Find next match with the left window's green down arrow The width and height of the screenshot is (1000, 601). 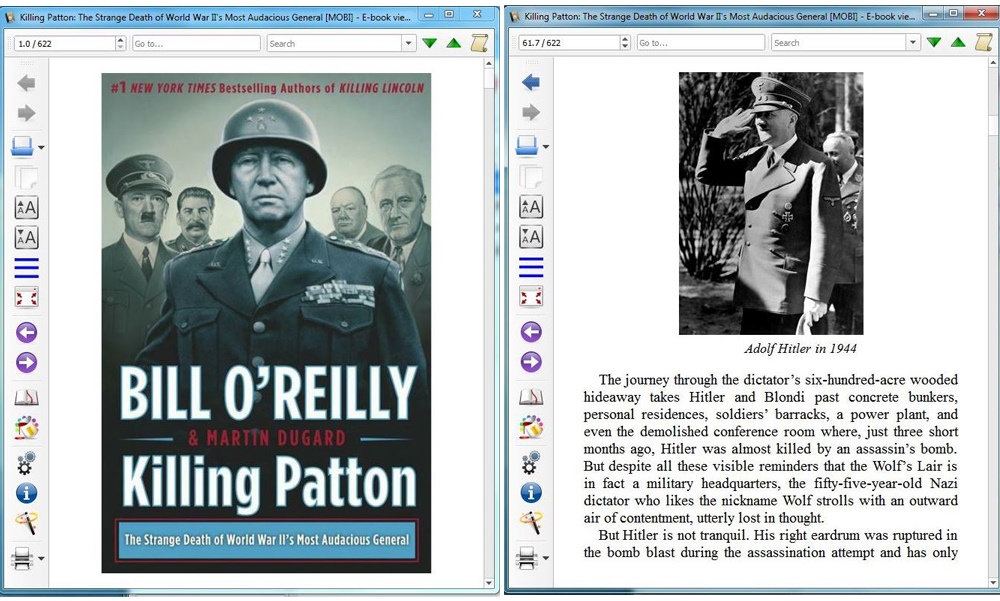(429, 43)
